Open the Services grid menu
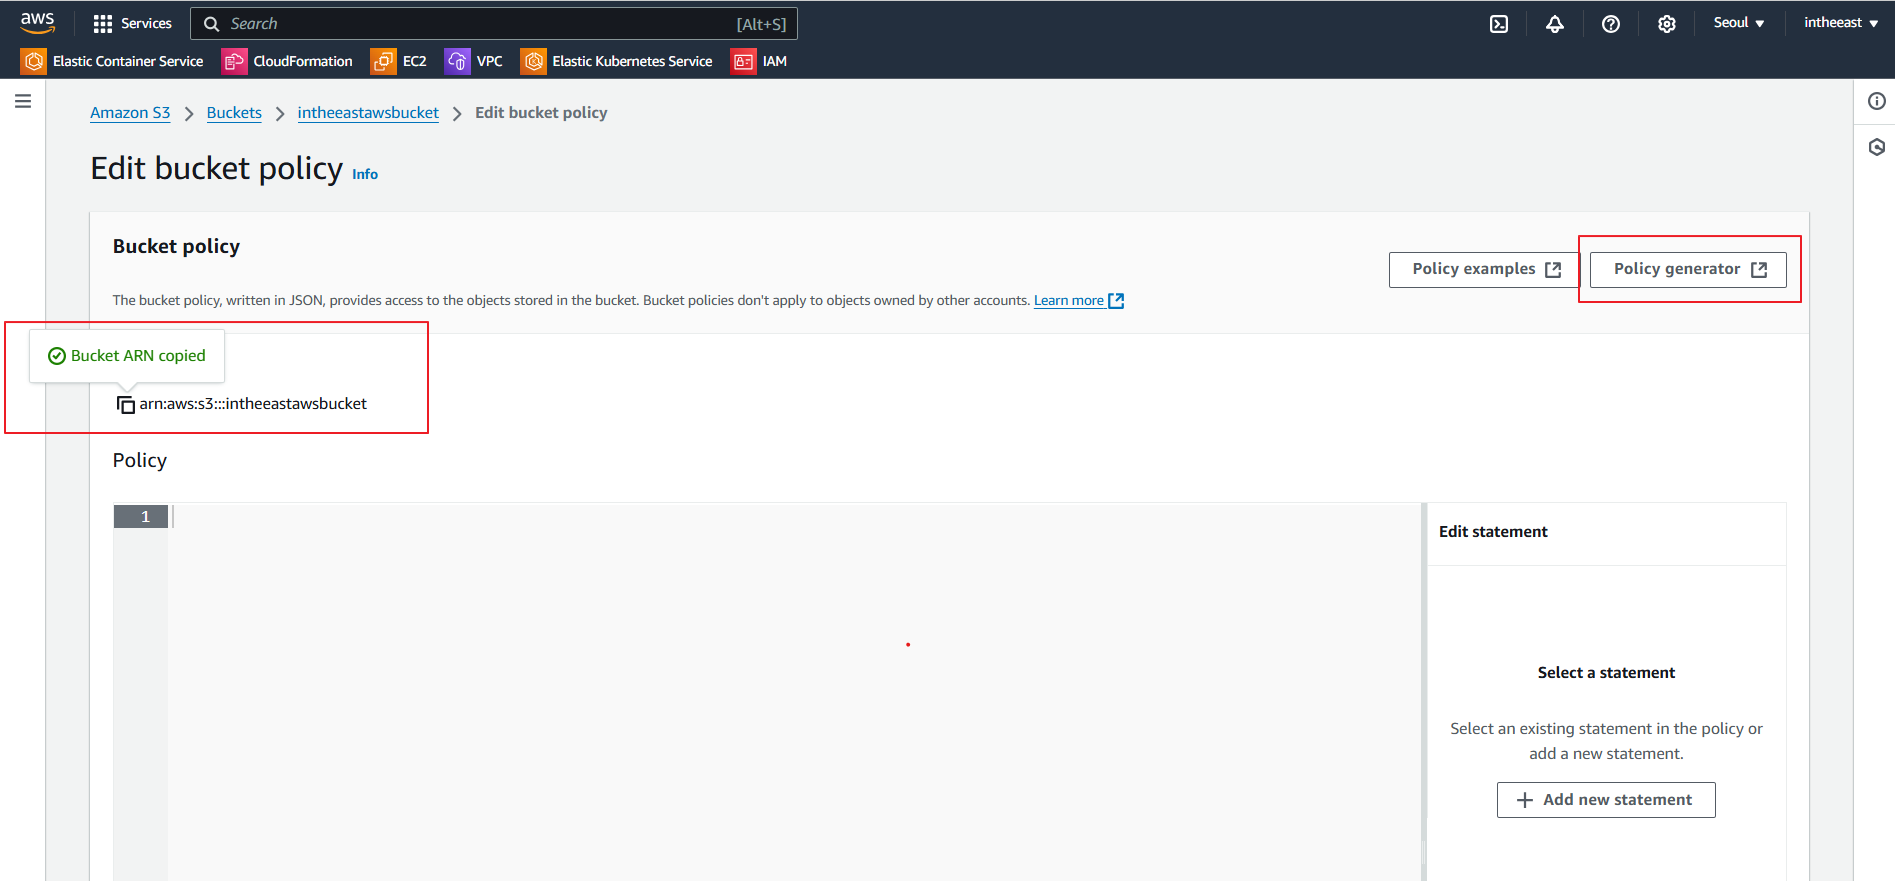The width and height of the screenshot is (1895, 881). tap(132, 23)
